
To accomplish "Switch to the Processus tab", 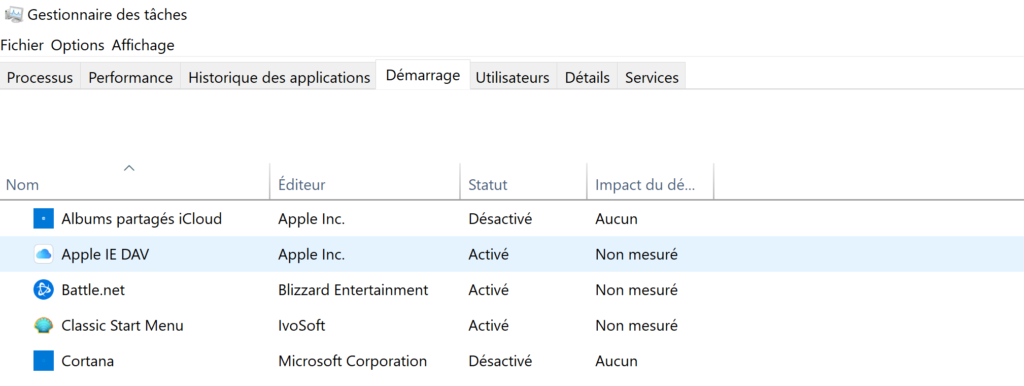I will click(x=40, y=77).
